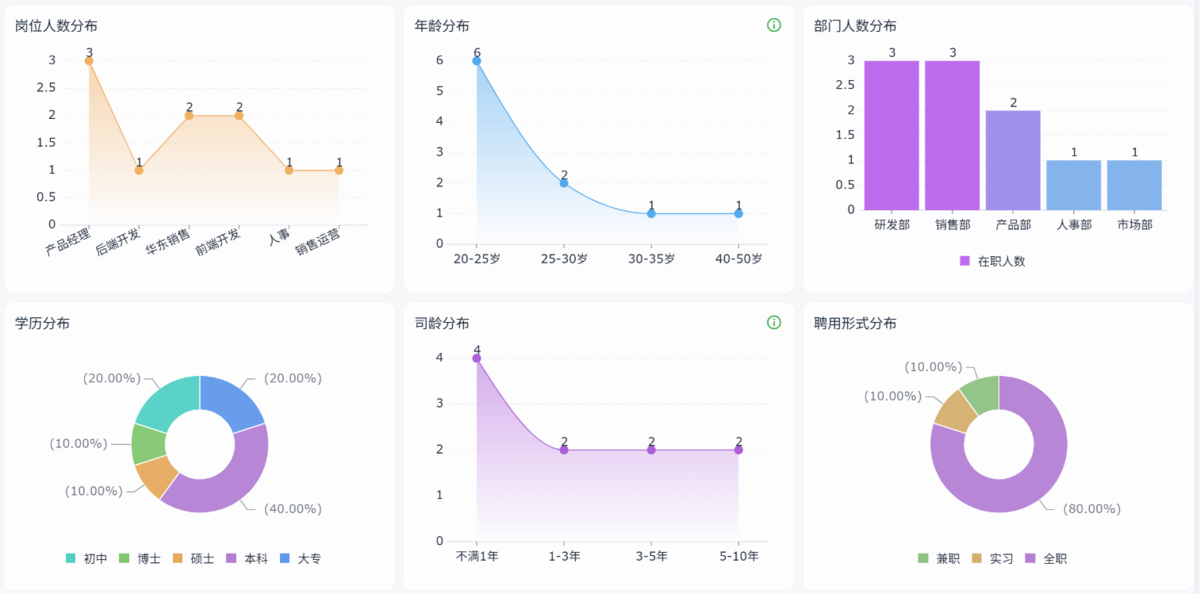Click the info icon on 司龄分布 card
Viewport: 1200px width, 594px height.
pos(773,322)
